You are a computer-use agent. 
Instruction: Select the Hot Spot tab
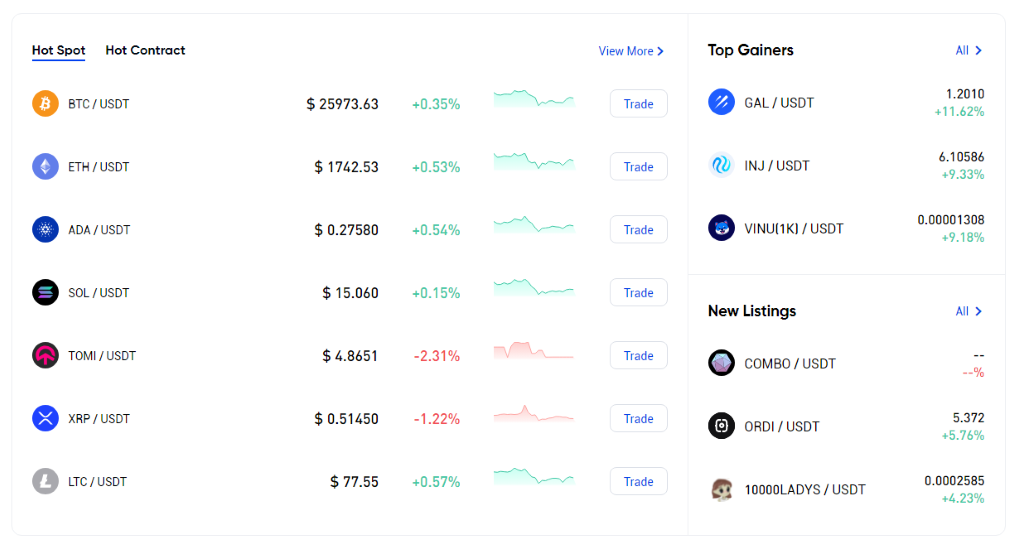point(58,50)
